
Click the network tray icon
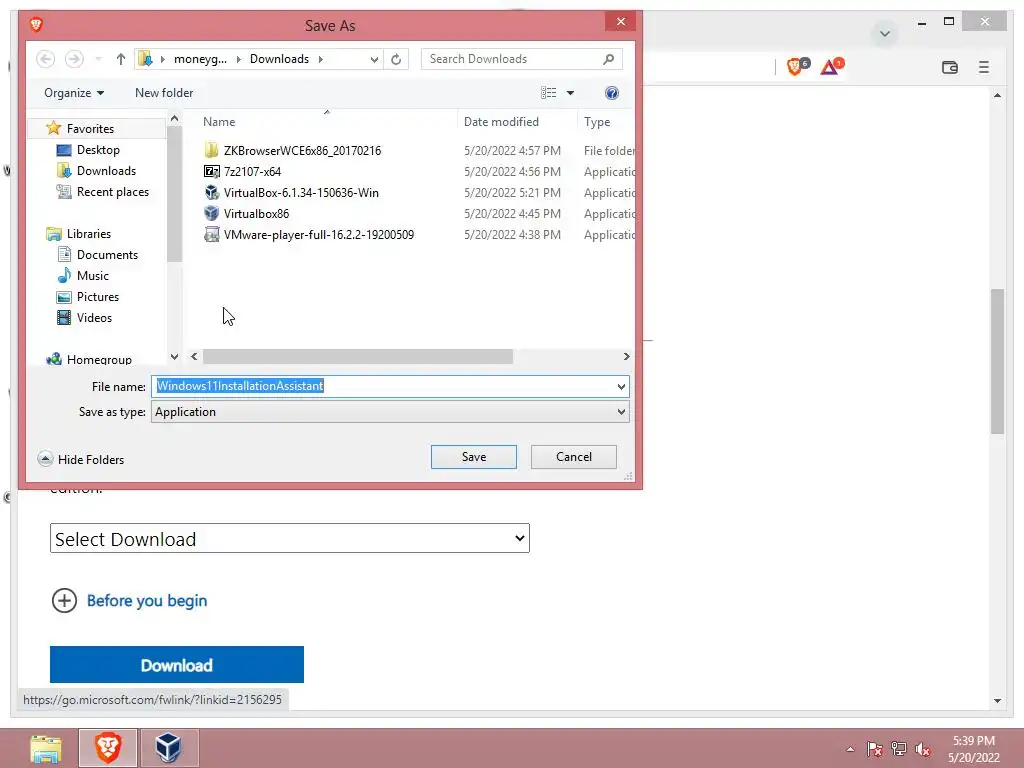(899, 749)
